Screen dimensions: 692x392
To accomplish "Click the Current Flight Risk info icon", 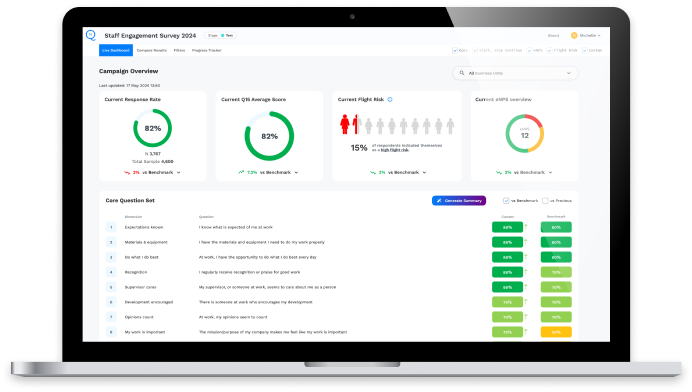I will [x=390, y=99].
